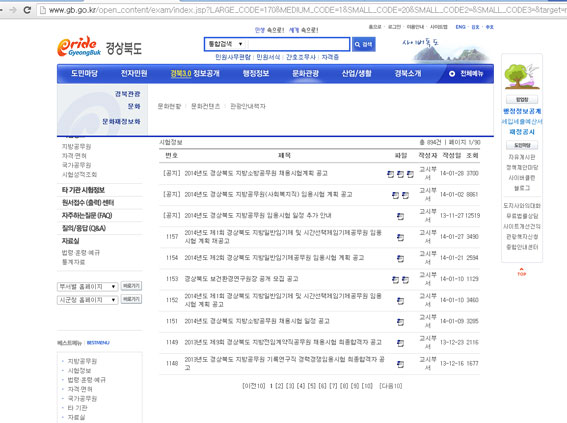
Task: Open the 문화관광 main menu
Action: pos(306,74)
